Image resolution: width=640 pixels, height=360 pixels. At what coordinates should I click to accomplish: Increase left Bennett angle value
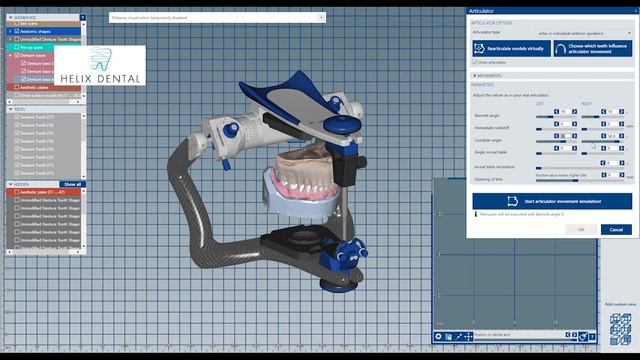coord(574,111)
